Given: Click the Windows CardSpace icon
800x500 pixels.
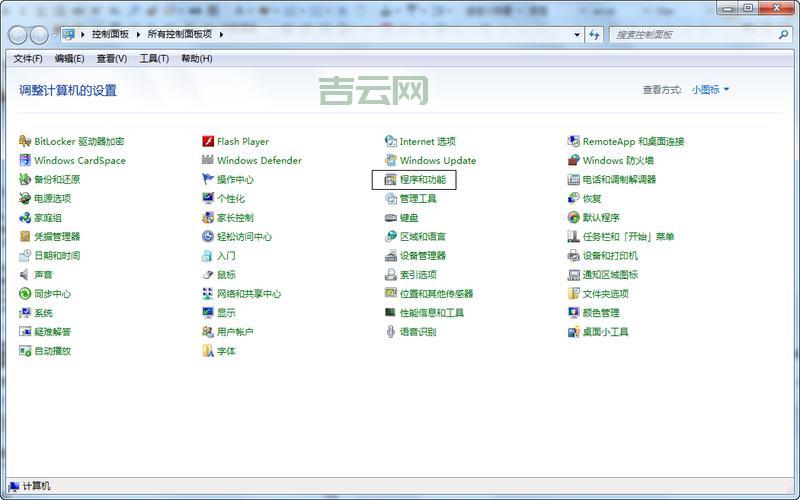Looking at the screenshot, I should coord(24,160).
